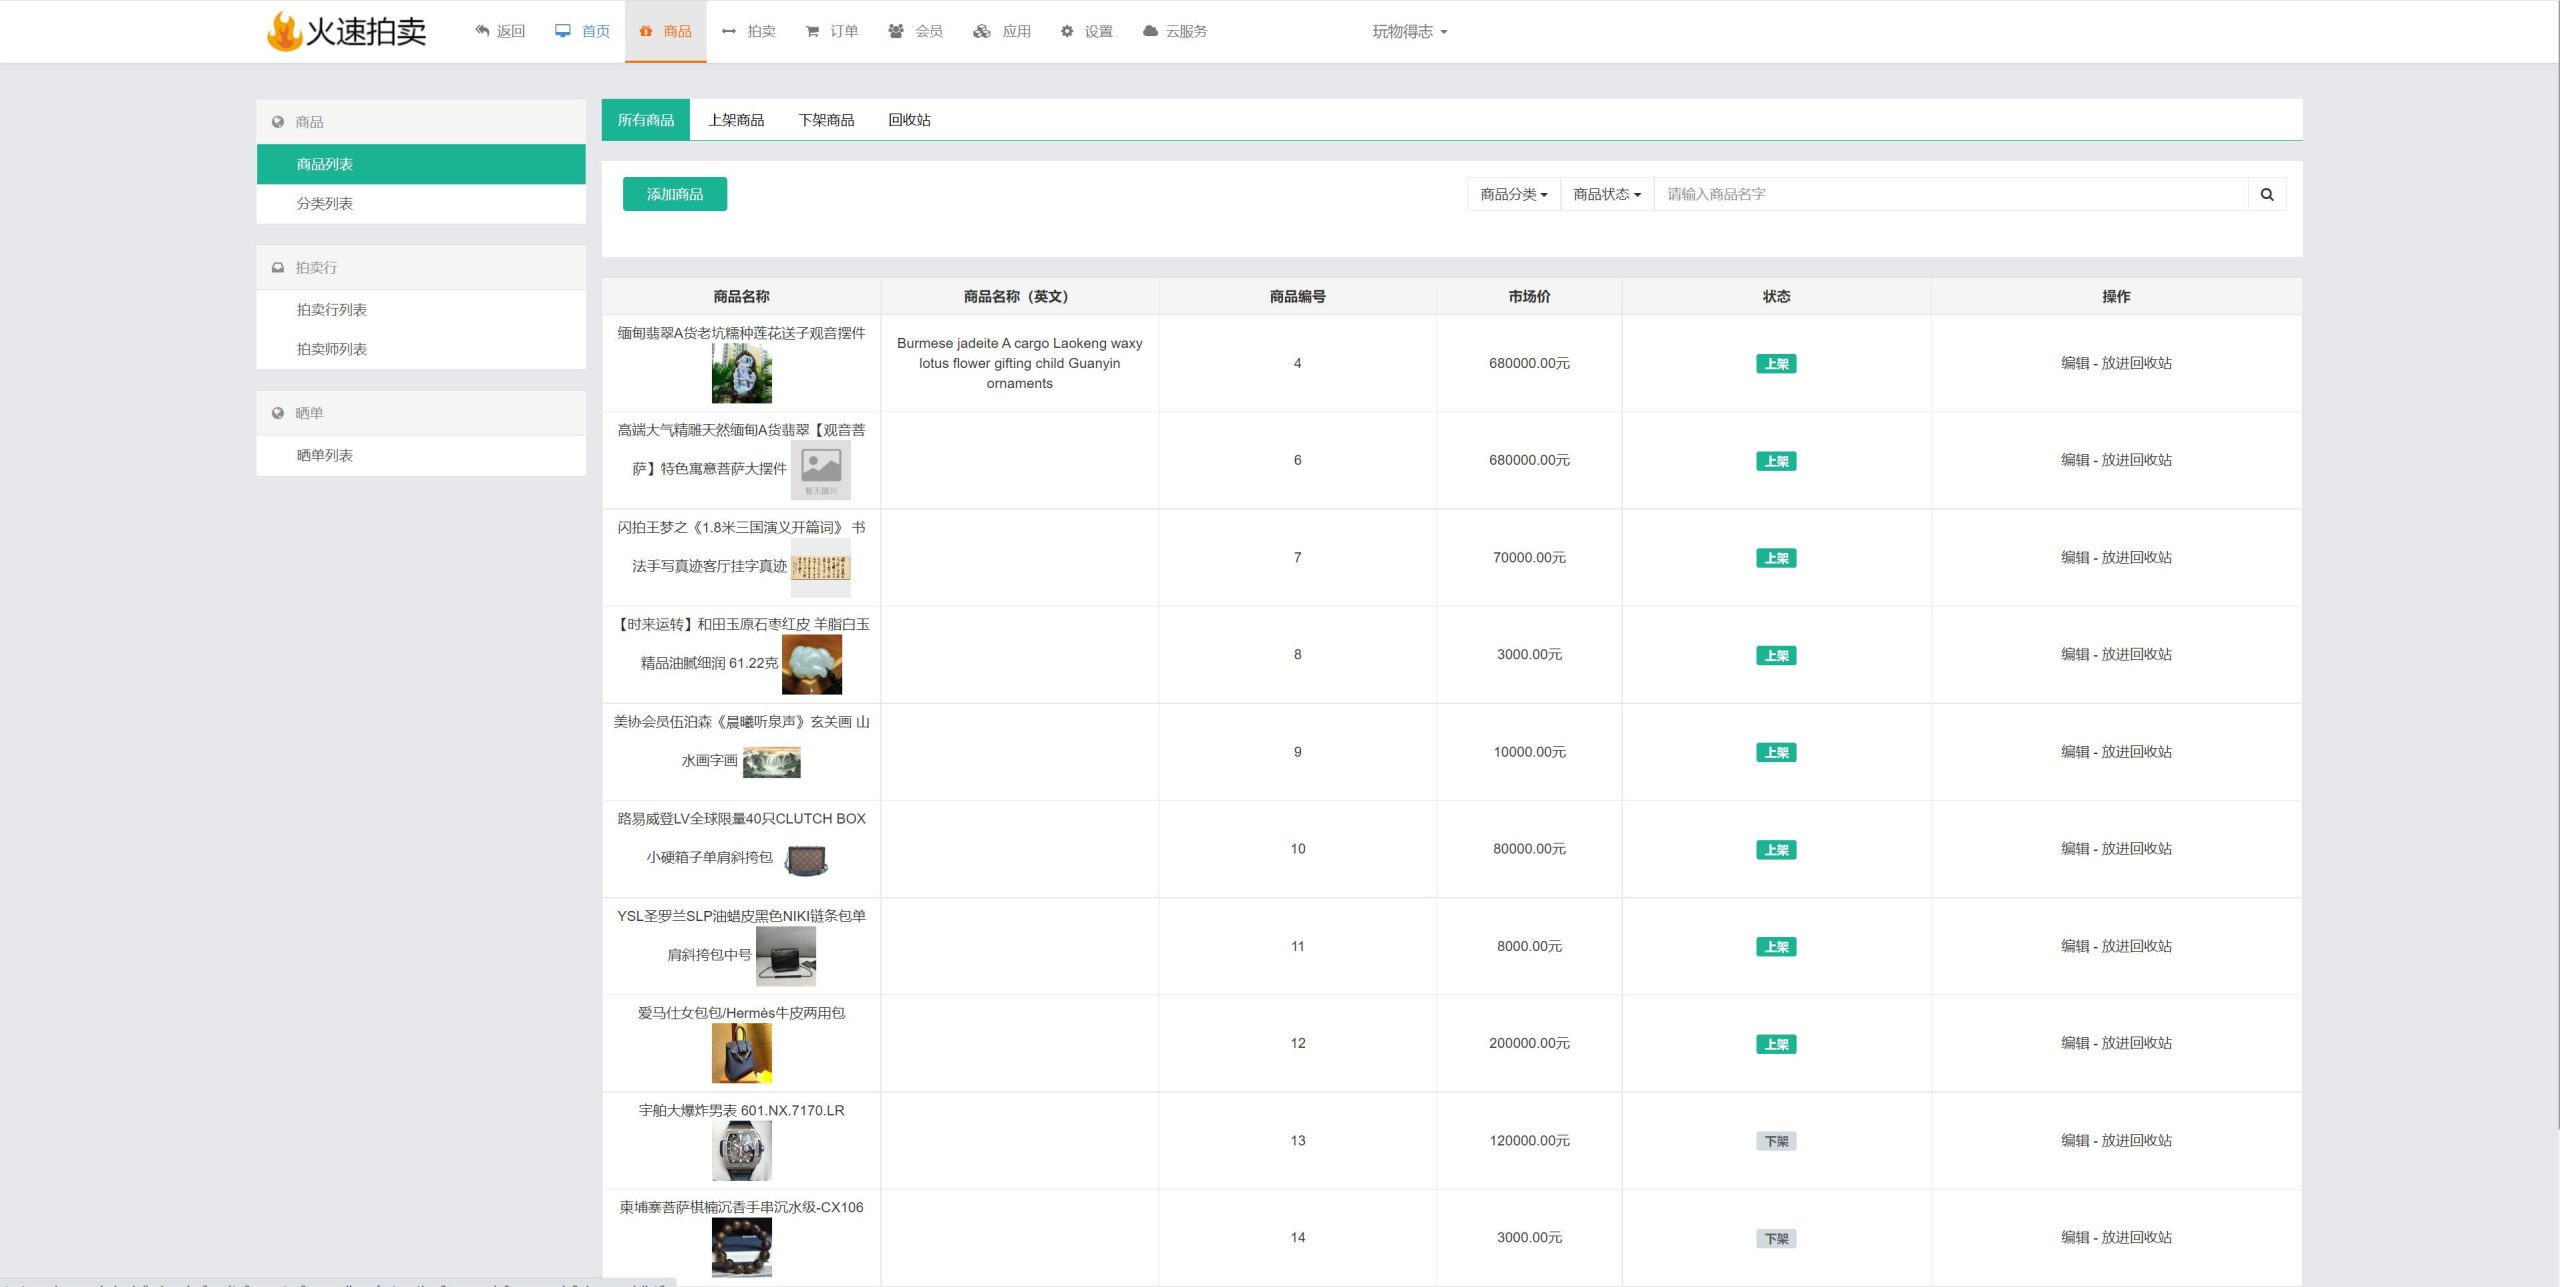This screenshot has width=2560, height=1287.
Task: Click the 商品名字 search input field
Action: (1951, 194)
